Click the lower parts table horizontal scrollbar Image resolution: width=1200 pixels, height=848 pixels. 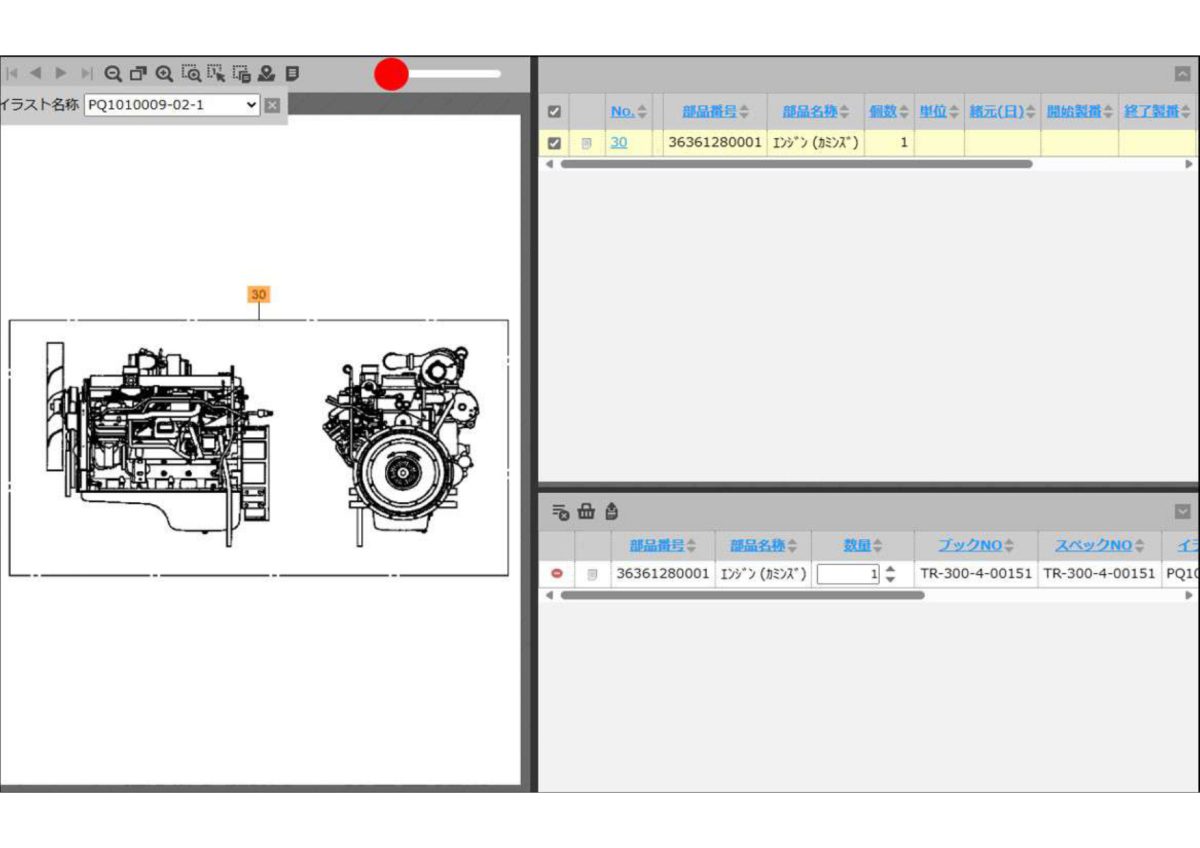(742, 595)
